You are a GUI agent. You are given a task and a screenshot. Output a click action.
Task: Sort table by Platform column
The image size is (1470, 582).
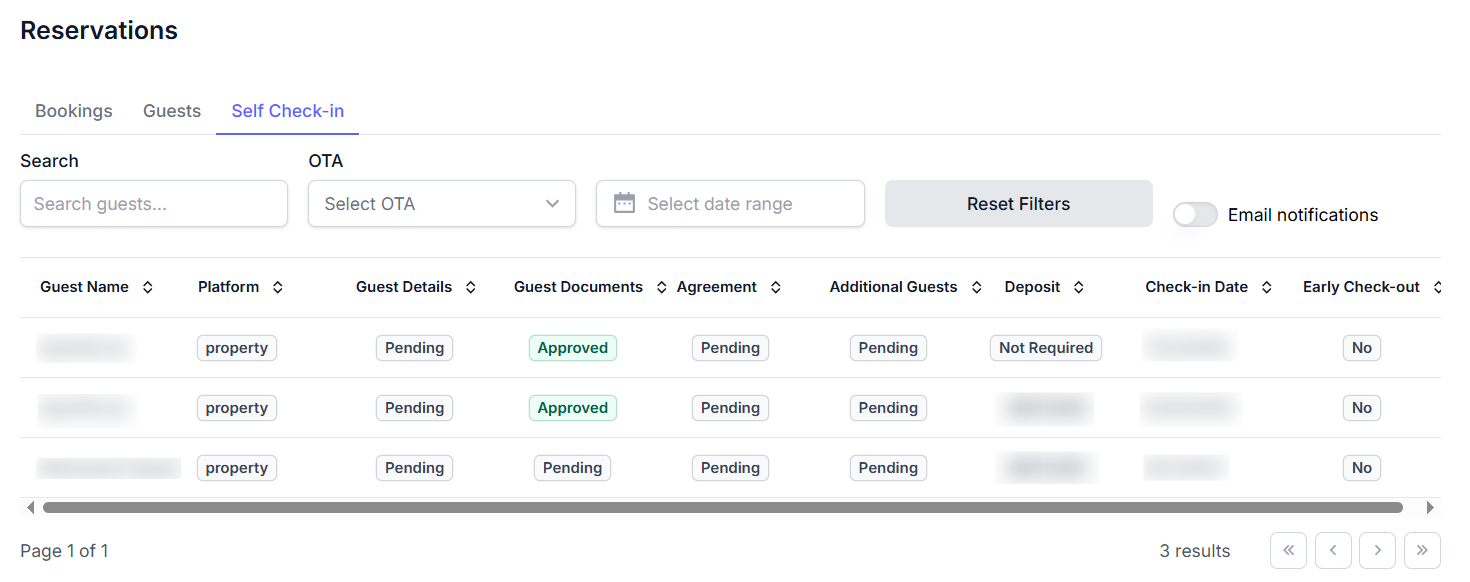pyautogui.click(x=278, y=287)
